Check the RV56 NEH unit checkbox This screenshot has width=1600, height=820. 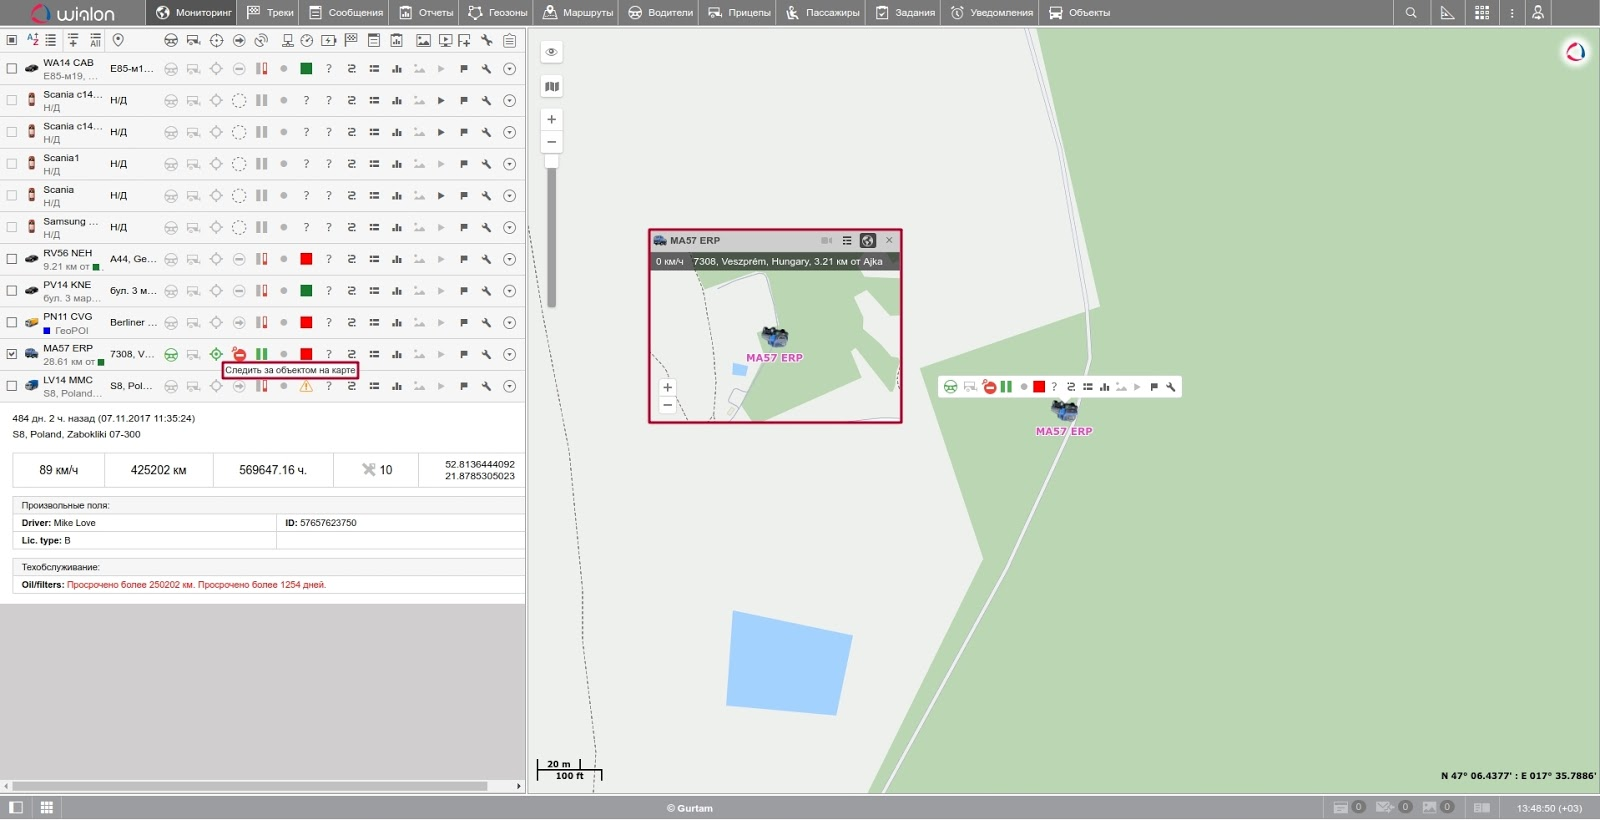point(12,259)
